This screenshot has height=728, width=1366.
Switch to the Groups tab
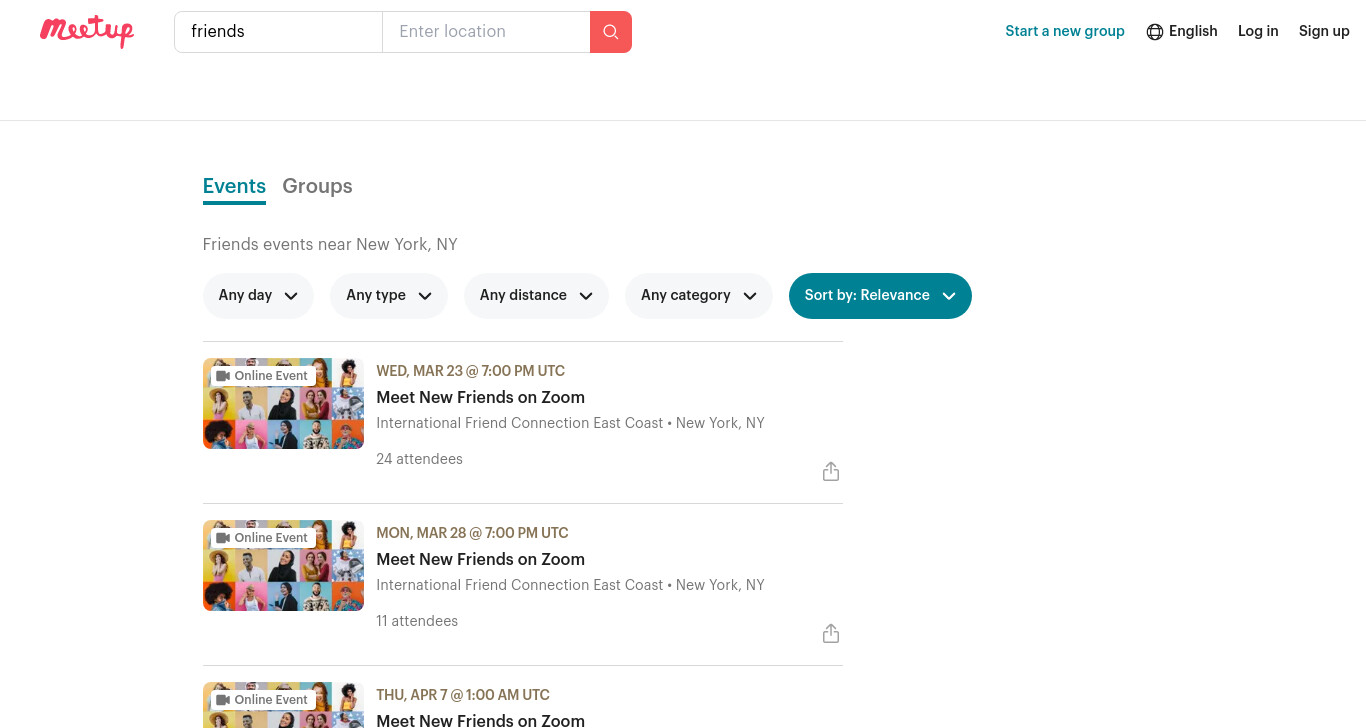(317, 187)
